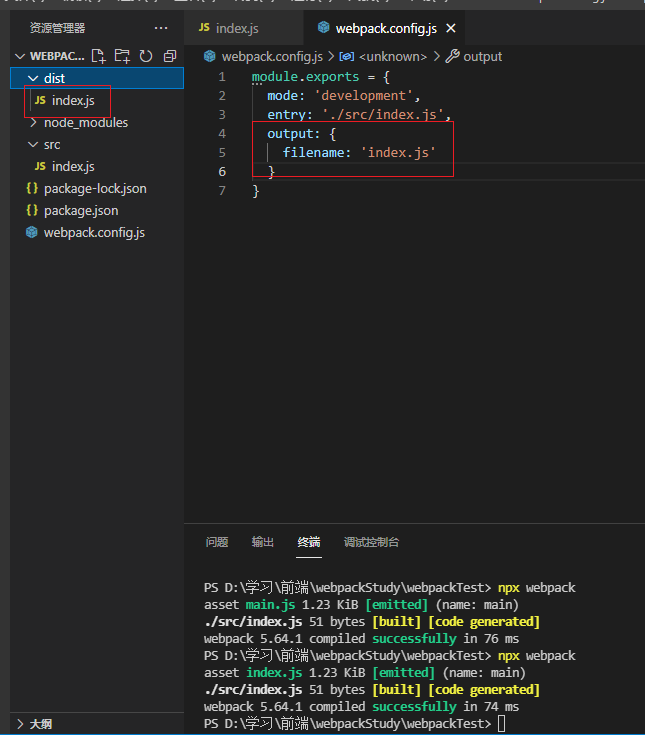The image size is (645, 735).
Task: Switch to the 问题 problems panel tab
Action: coord(217,542)
